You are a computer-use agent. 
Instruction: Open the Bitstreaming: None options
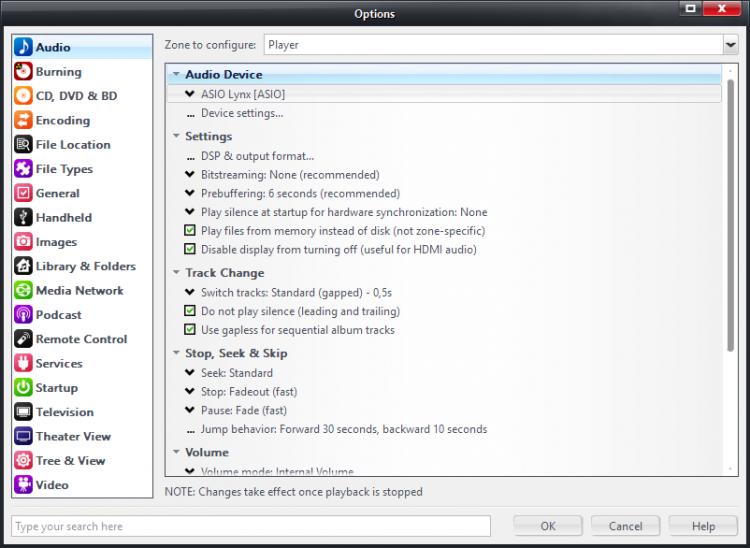pyautogui.click(x=190, y=175)
